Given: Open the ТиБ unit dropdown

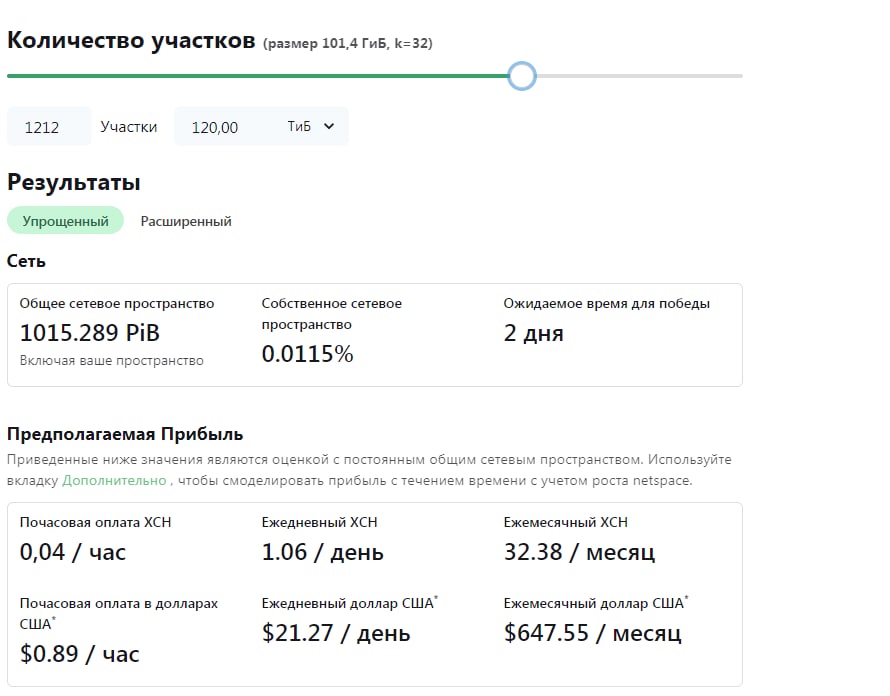Looking at the screenshot, I should [x=310, y=127].
